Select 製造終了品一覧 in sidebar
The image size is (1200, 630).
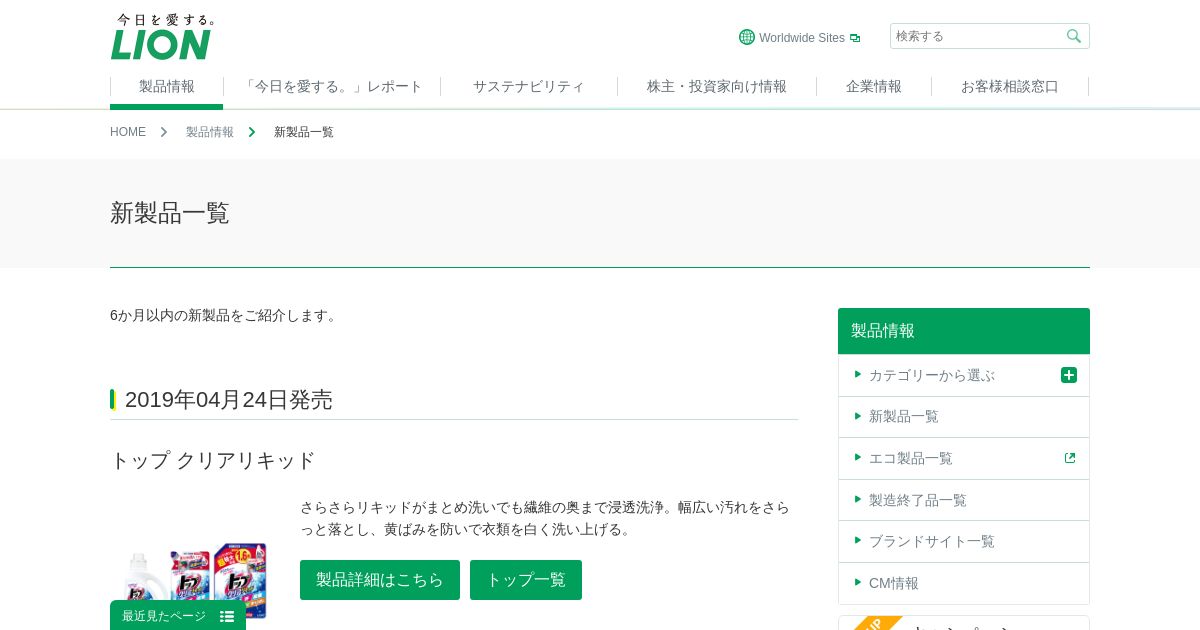click(x=964, y=500)
